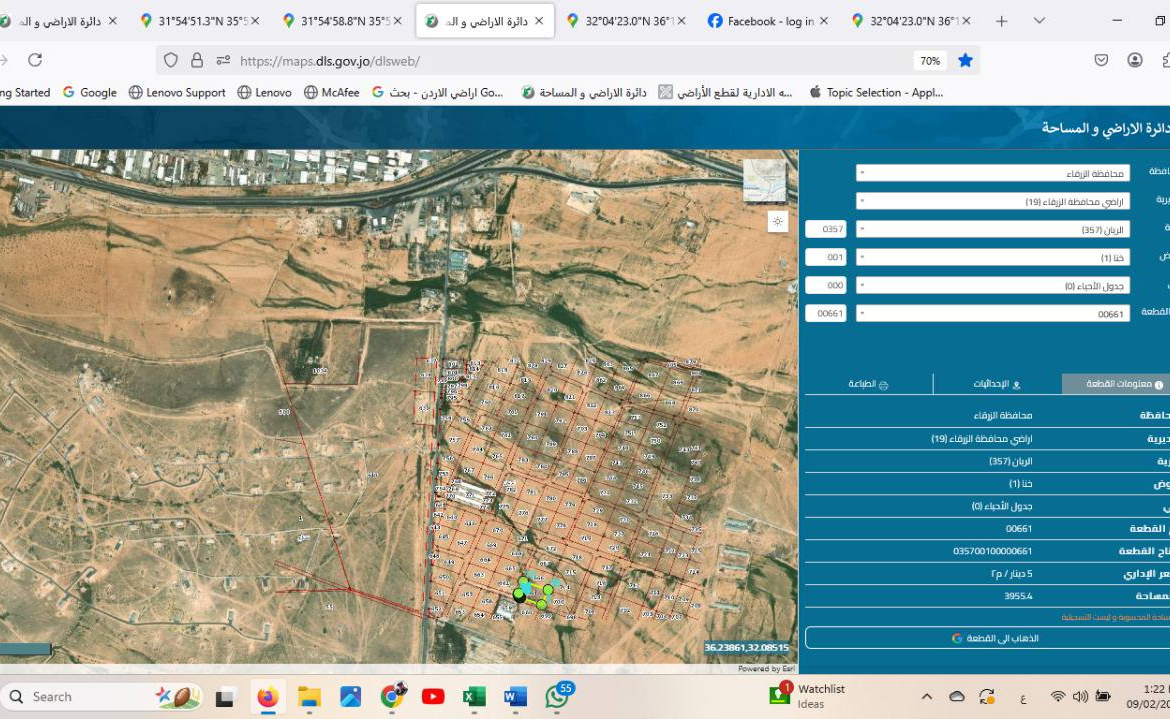Expand the village dropdown showing الريان (357)
Image resolution: width=1170 pixels, height=719 pixels.
point(992,229)
